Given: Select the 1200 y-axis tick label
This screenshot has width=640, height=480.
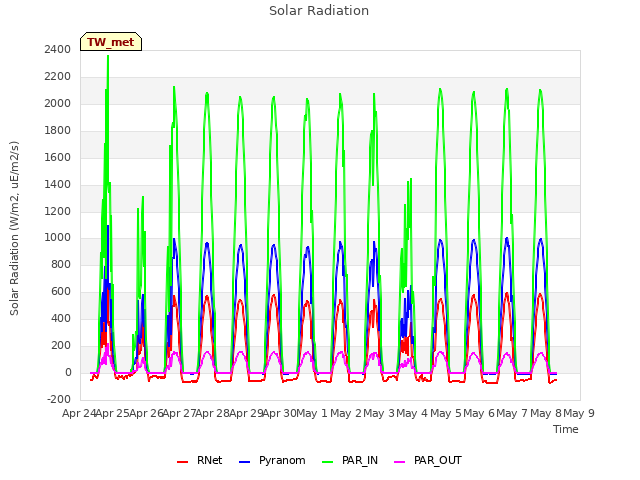Looking at the screenshot, I should pos(58,211).
